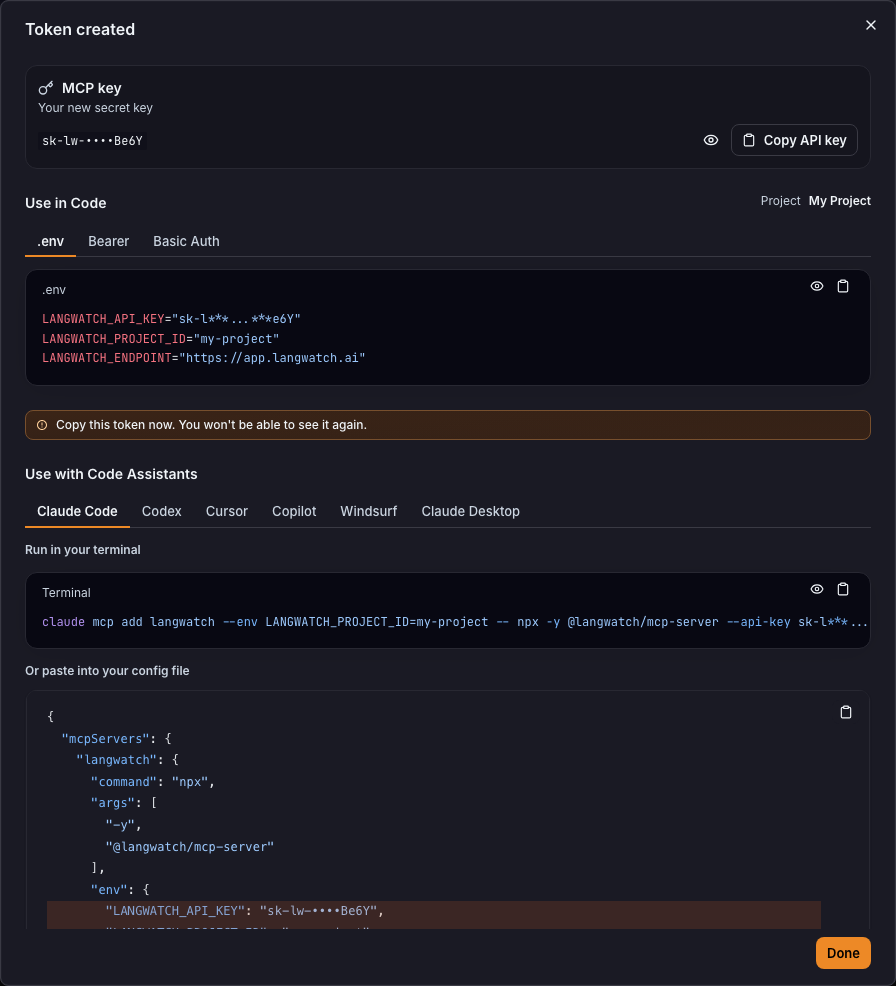
Task: Open the Cursor assistant tab
Action: (x=226, y=511)
